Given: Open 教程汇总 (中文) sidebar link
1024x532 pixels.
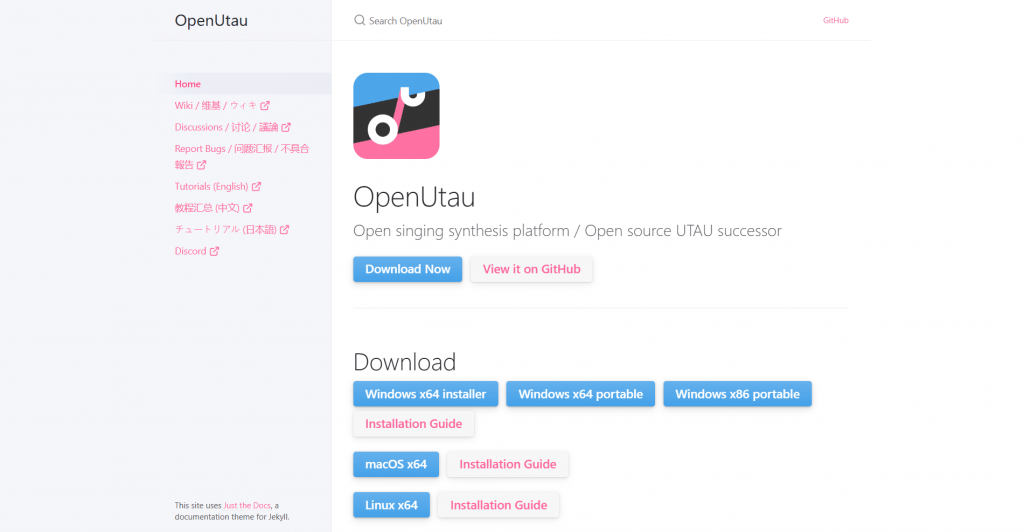Looking at the screenshot, I should point(213,208).
